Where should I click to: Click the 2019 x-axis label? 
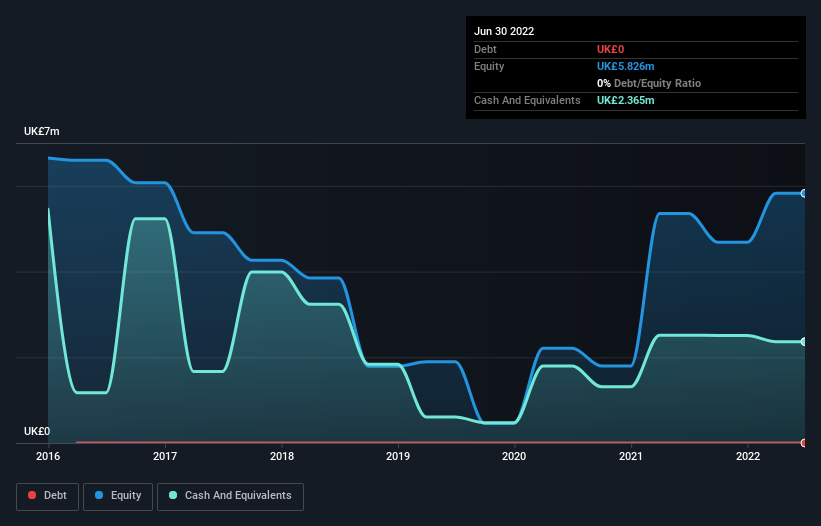(398, 456)
